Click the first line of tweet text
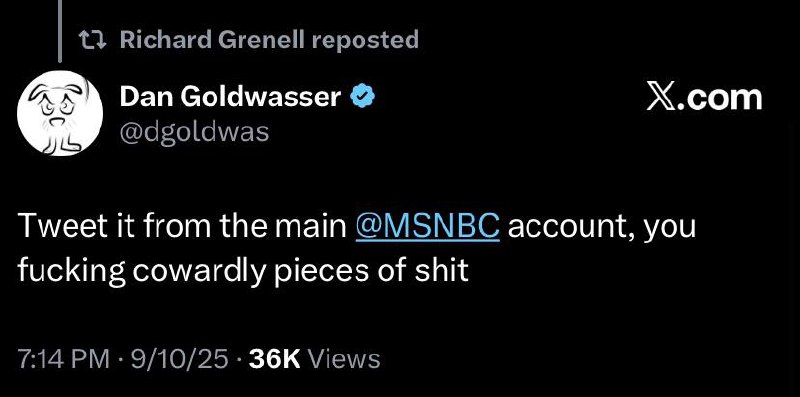Screen dimensions: 800x397 click(357, 228)
